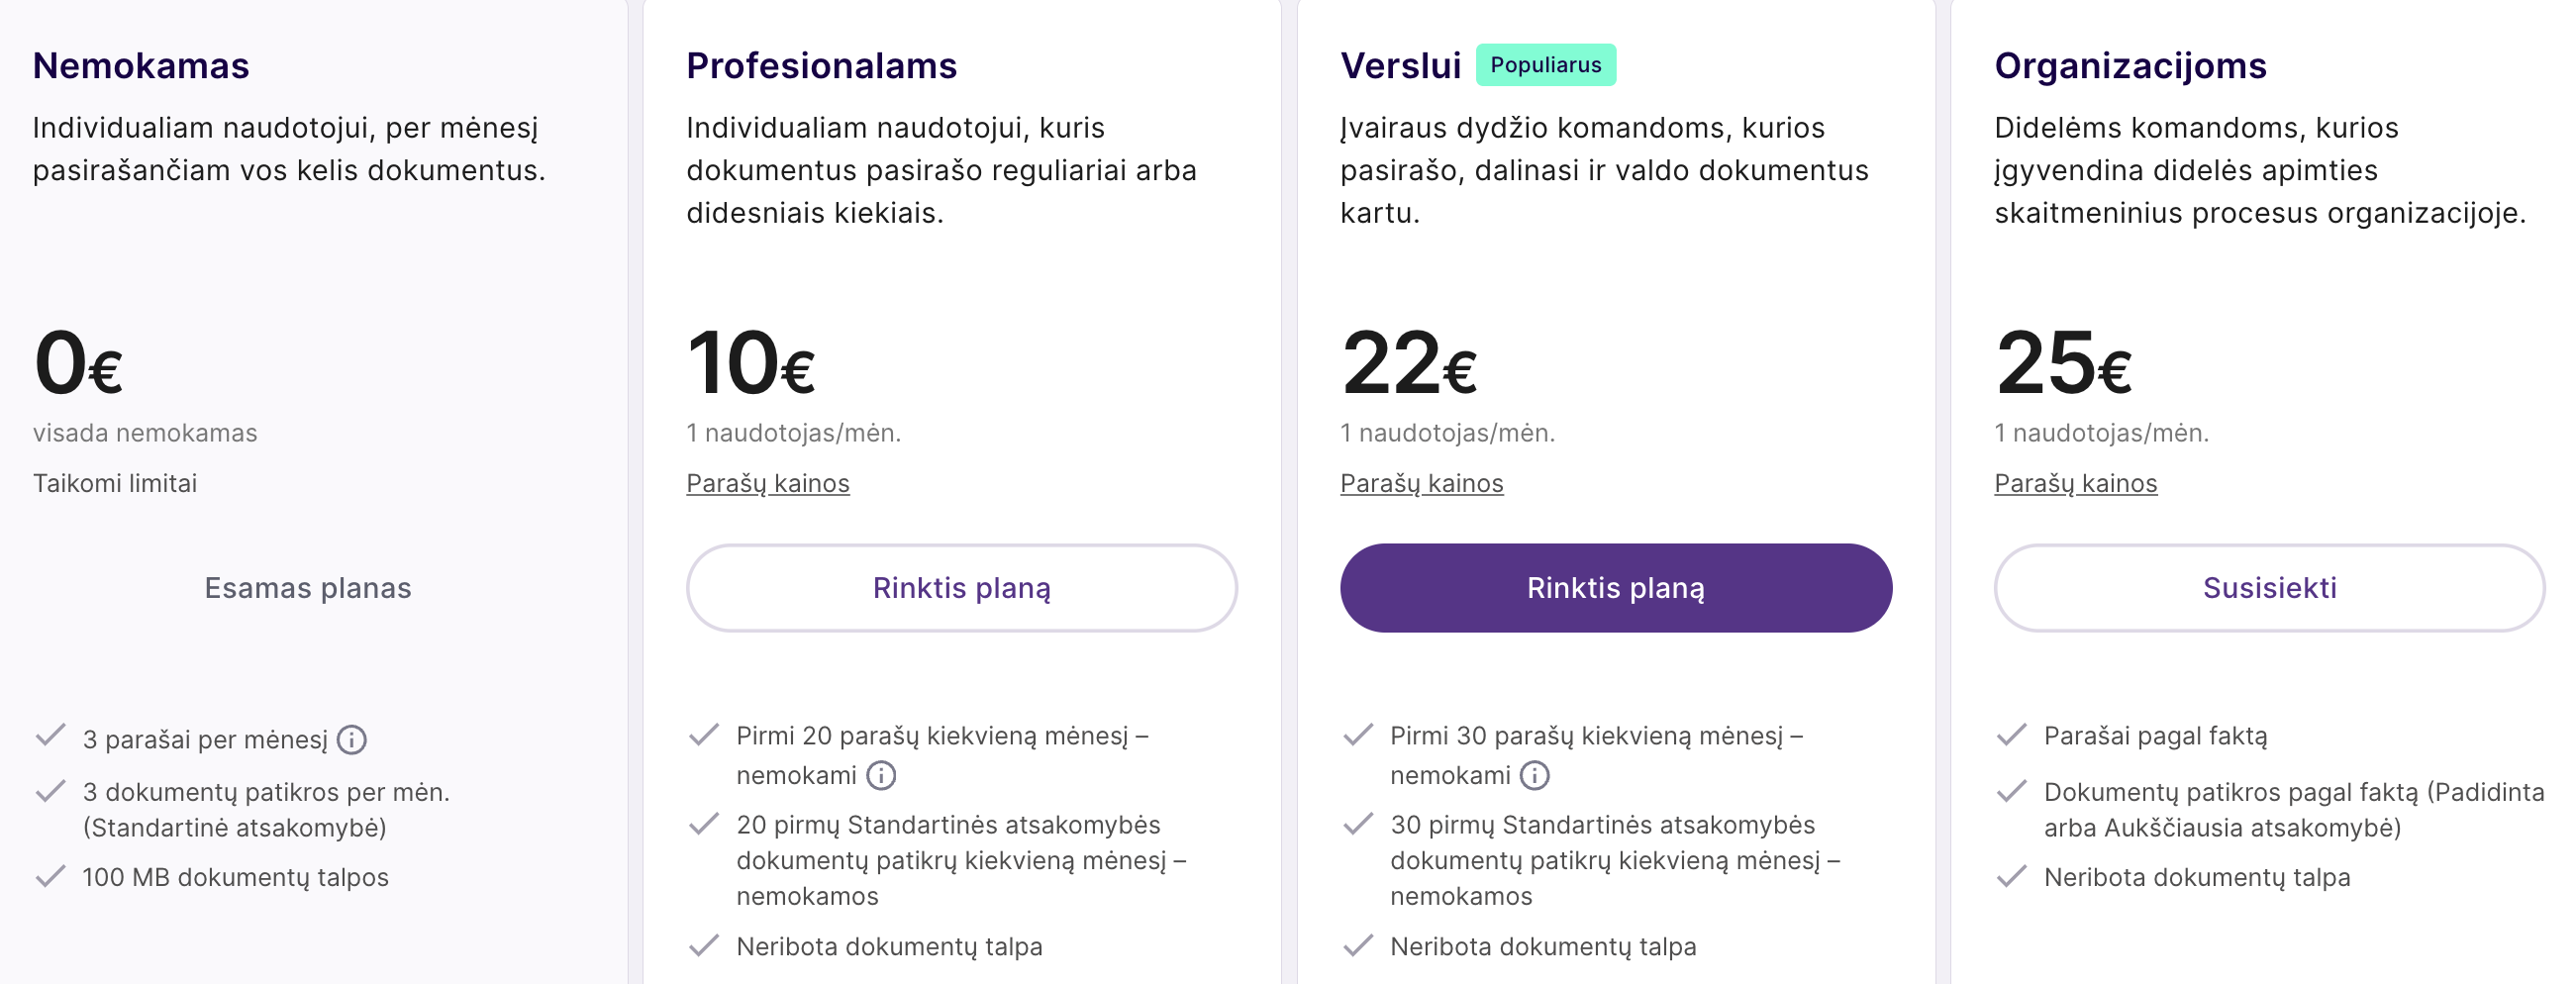Click checkmark beside Parašai pagal faktą
Image resolution: width=2576 pixels, height=984 pixels.
pyautogui.click(x=2011, y=736)
